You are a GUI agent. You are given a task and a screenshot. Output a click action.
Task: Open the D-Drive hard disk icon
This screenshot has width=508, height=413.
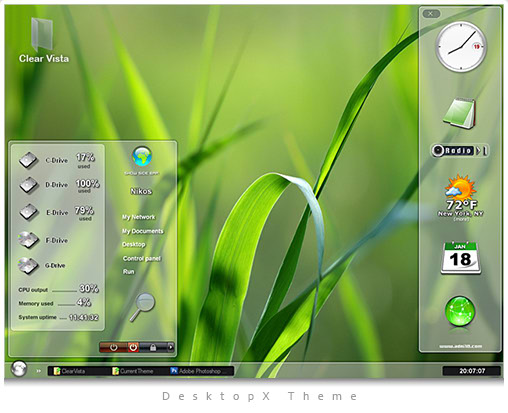[28, 185]
